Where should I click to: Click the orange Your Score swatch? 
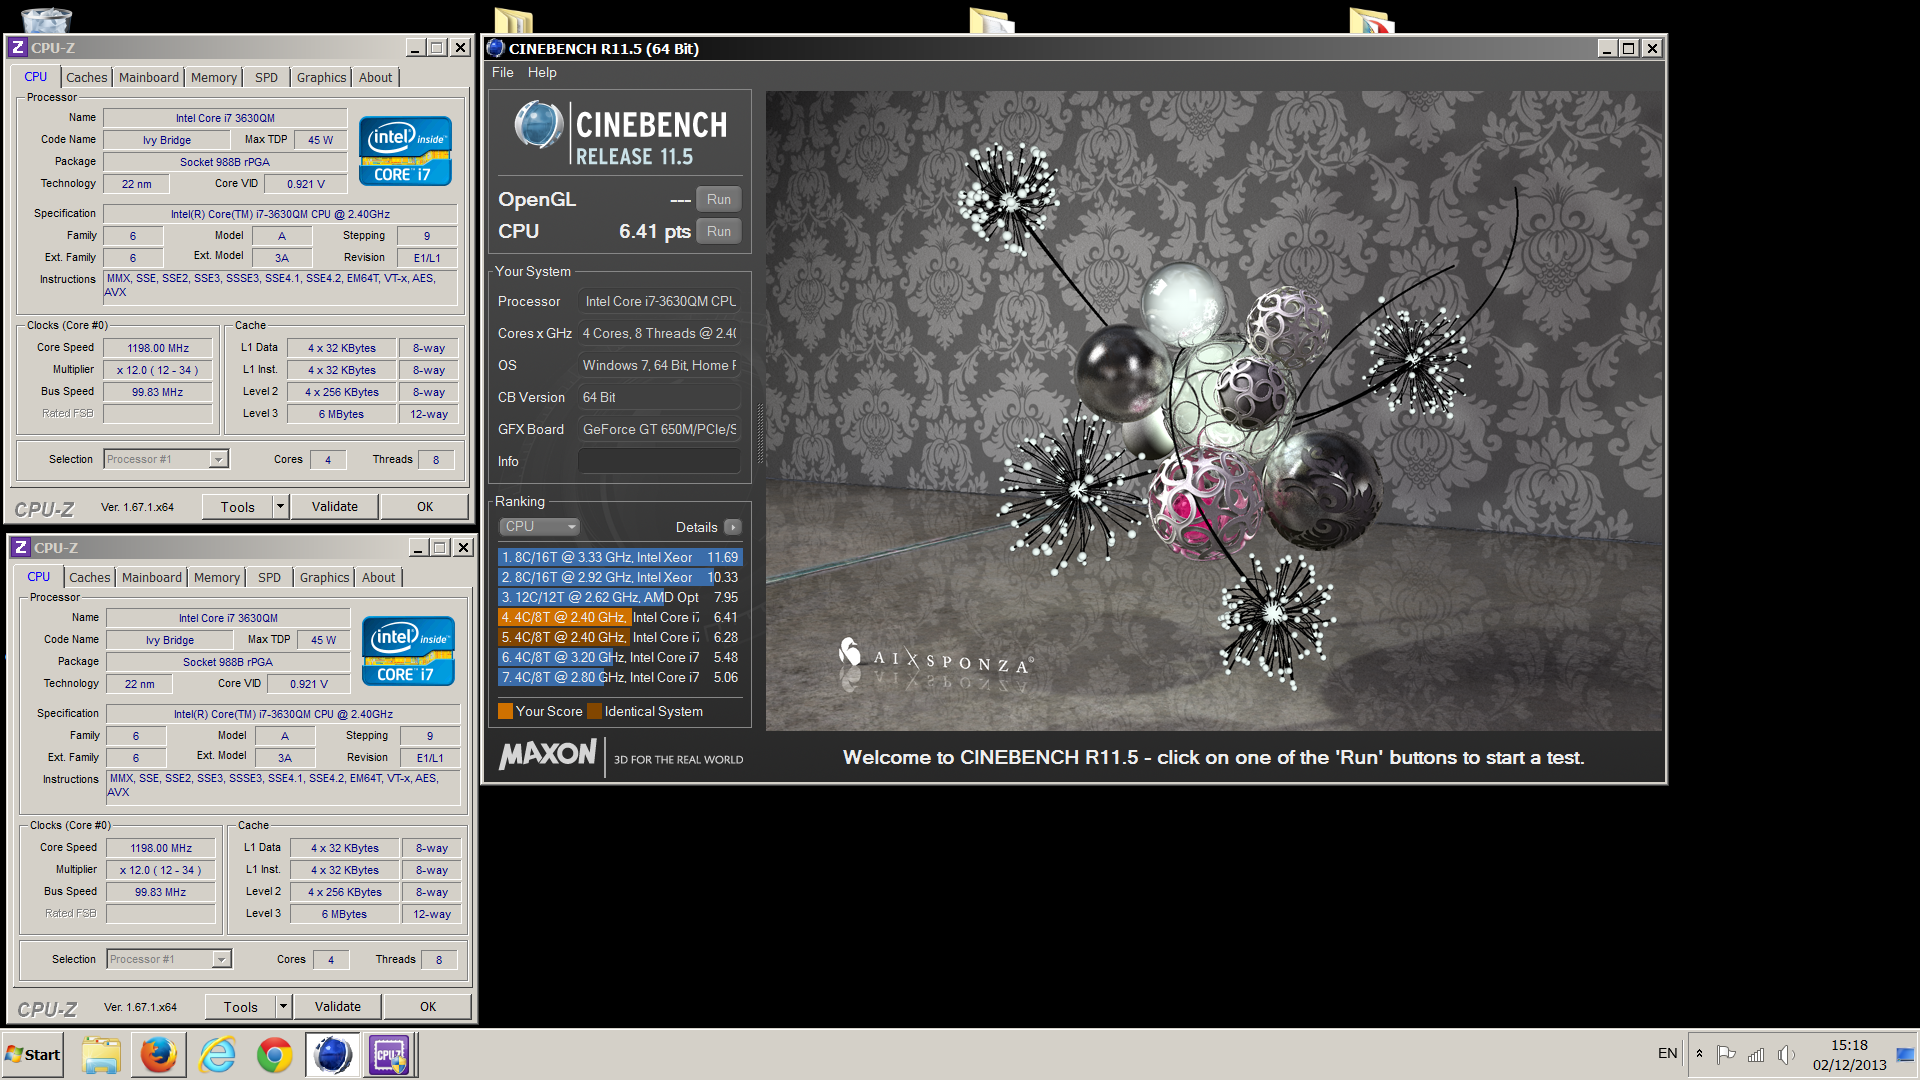[x=505, y=711]
